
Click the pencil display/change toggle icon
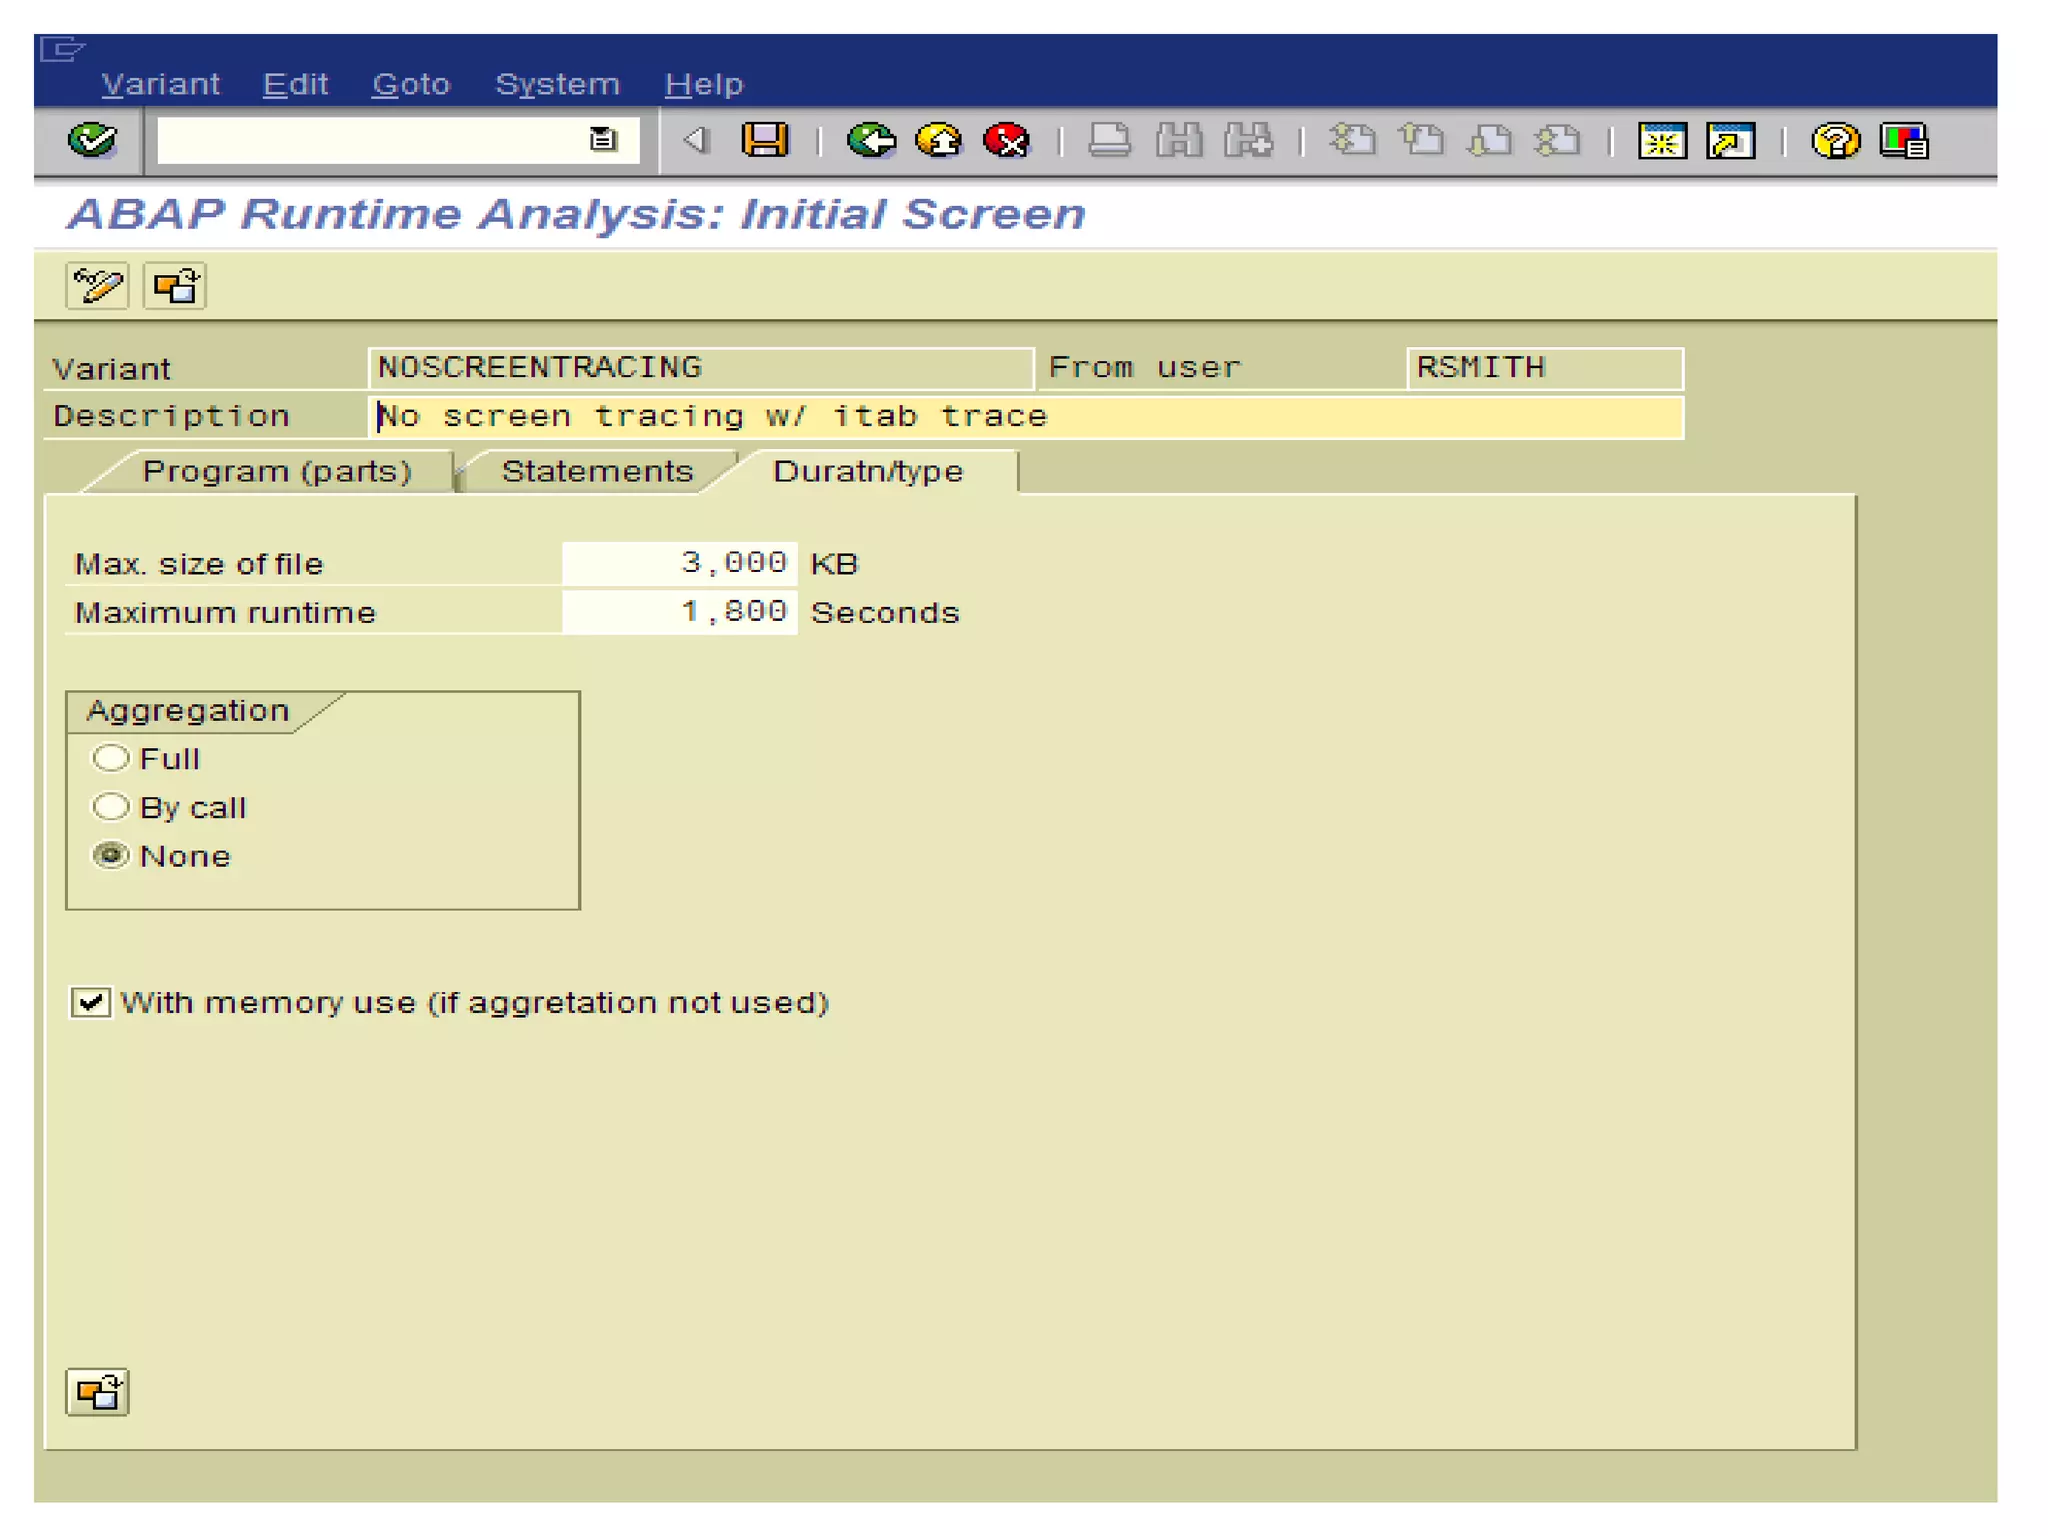click(x=97, y=286)
